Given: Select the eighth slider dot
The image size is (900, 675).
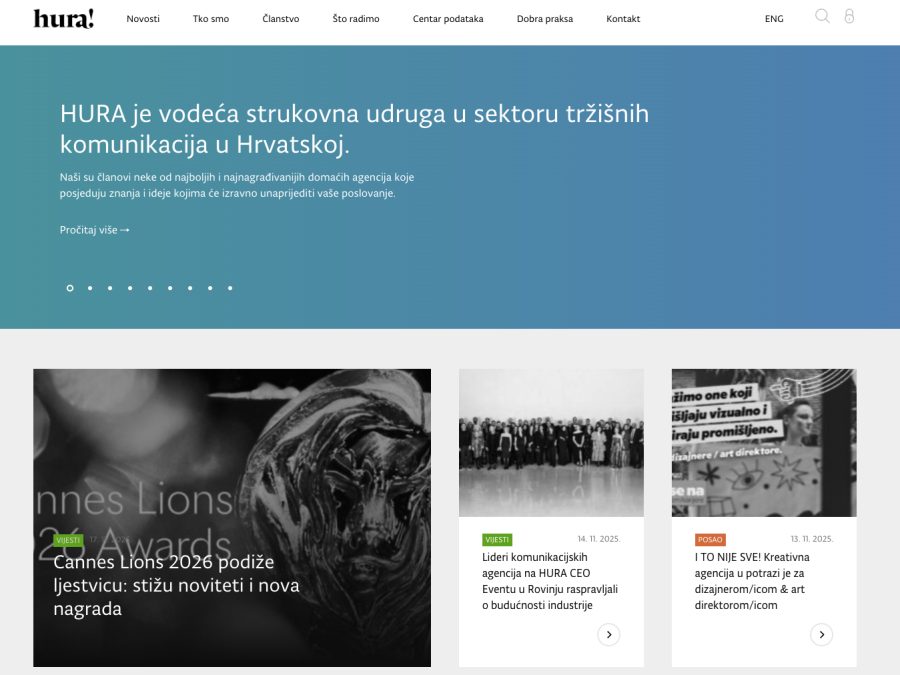Looking at the screenshot, I should tap(210, 288).
